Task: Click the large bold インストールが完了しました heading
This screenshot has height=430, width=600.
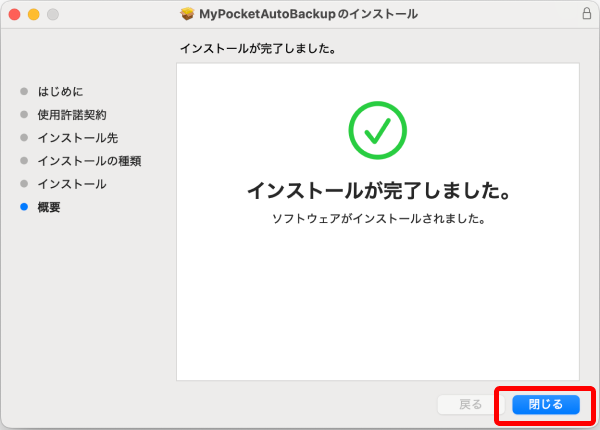Action: (x=378, y=190)
